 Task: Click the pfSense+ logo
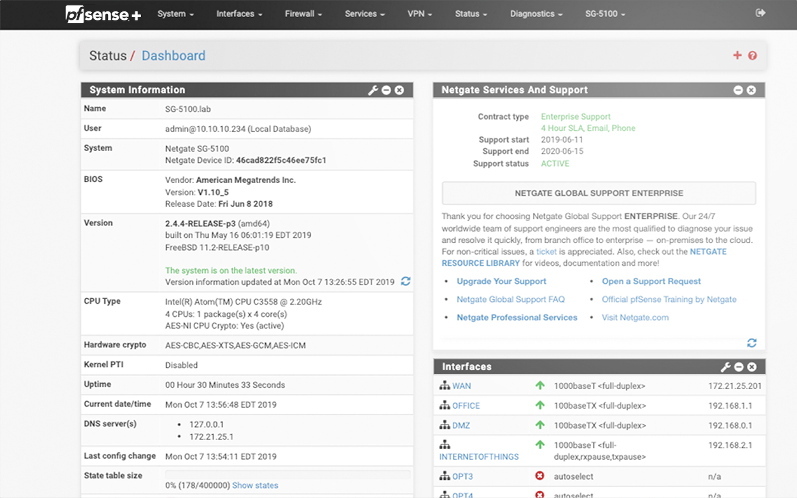tap(103, 14)
